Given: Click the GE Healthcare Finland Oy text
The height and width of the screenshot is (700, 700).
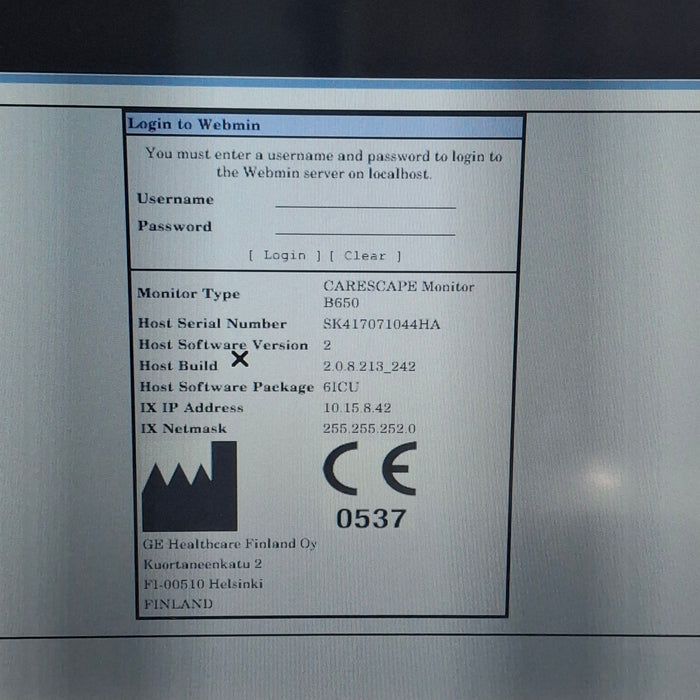Looking at the screenshot, I should click(230, 544).
